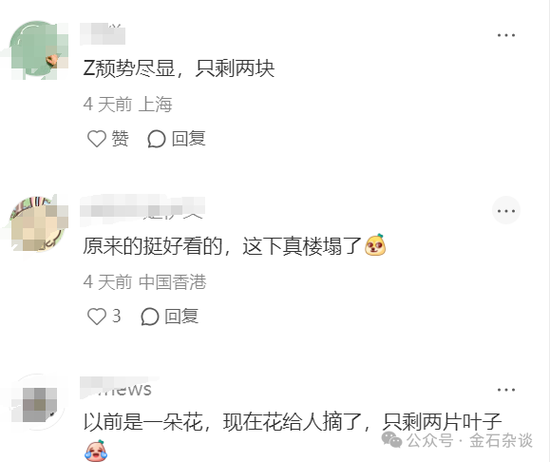Image resolution: width=550 pixels, height=462 pixels.
Task: Click the username ending in 'ews'
Action: pos(116,388)
